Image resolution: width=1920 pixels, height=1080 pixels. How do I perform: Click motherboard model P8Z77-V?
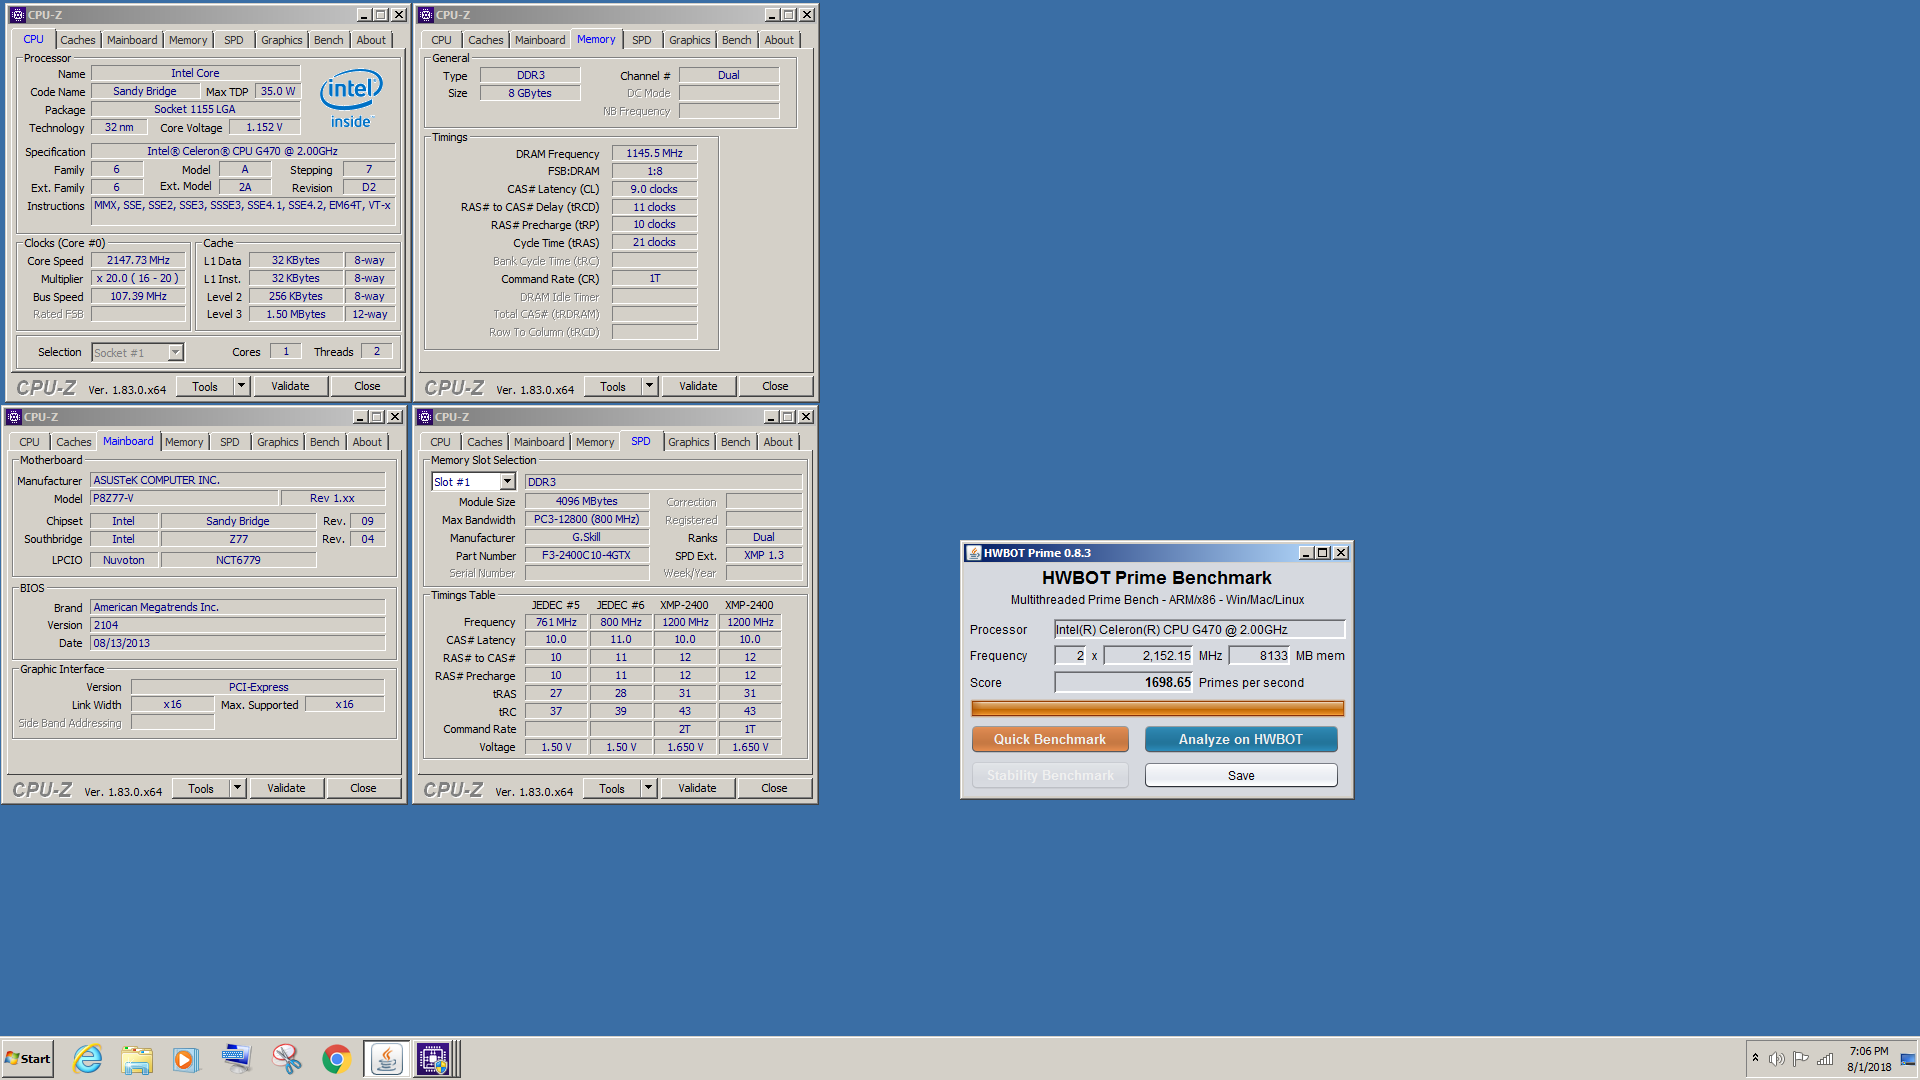click(x=183, y=498)
